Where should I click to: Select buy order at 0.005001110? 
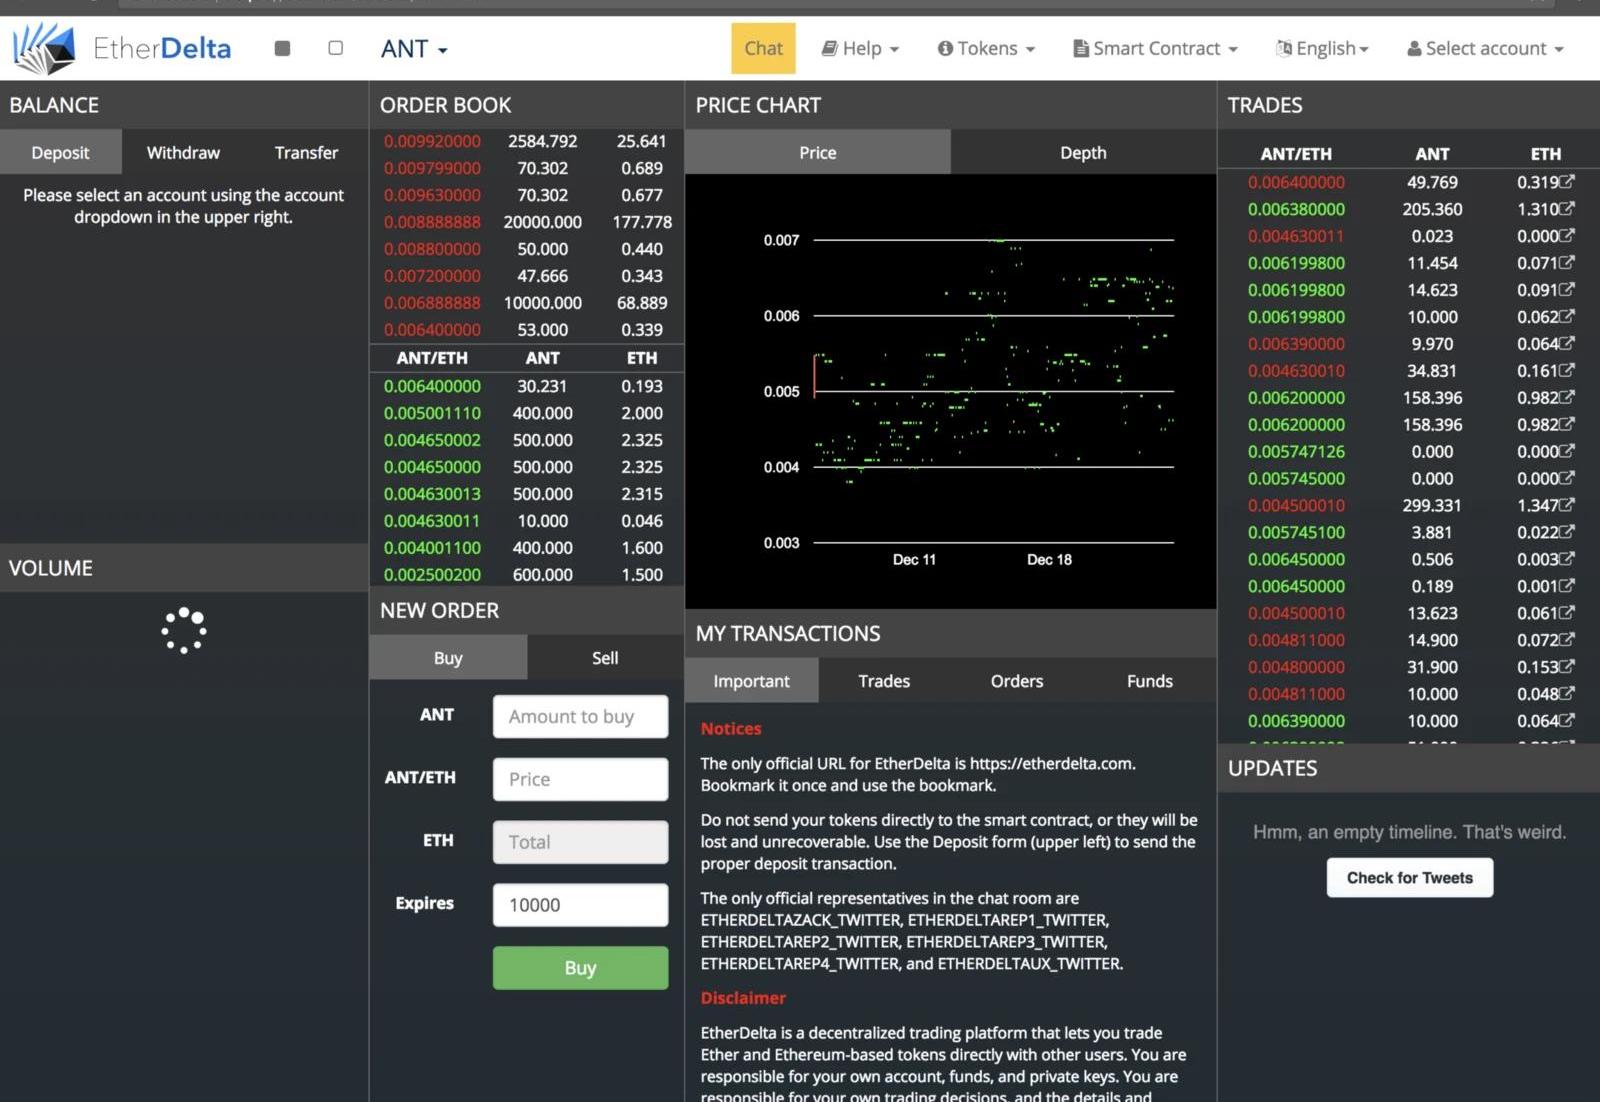click(527, 413)
